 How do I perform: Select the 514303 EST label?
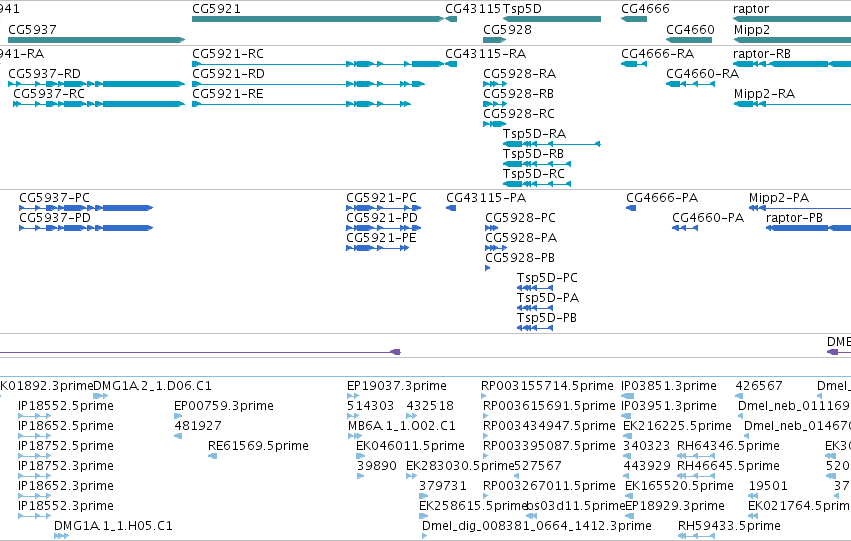coord(370,406)
